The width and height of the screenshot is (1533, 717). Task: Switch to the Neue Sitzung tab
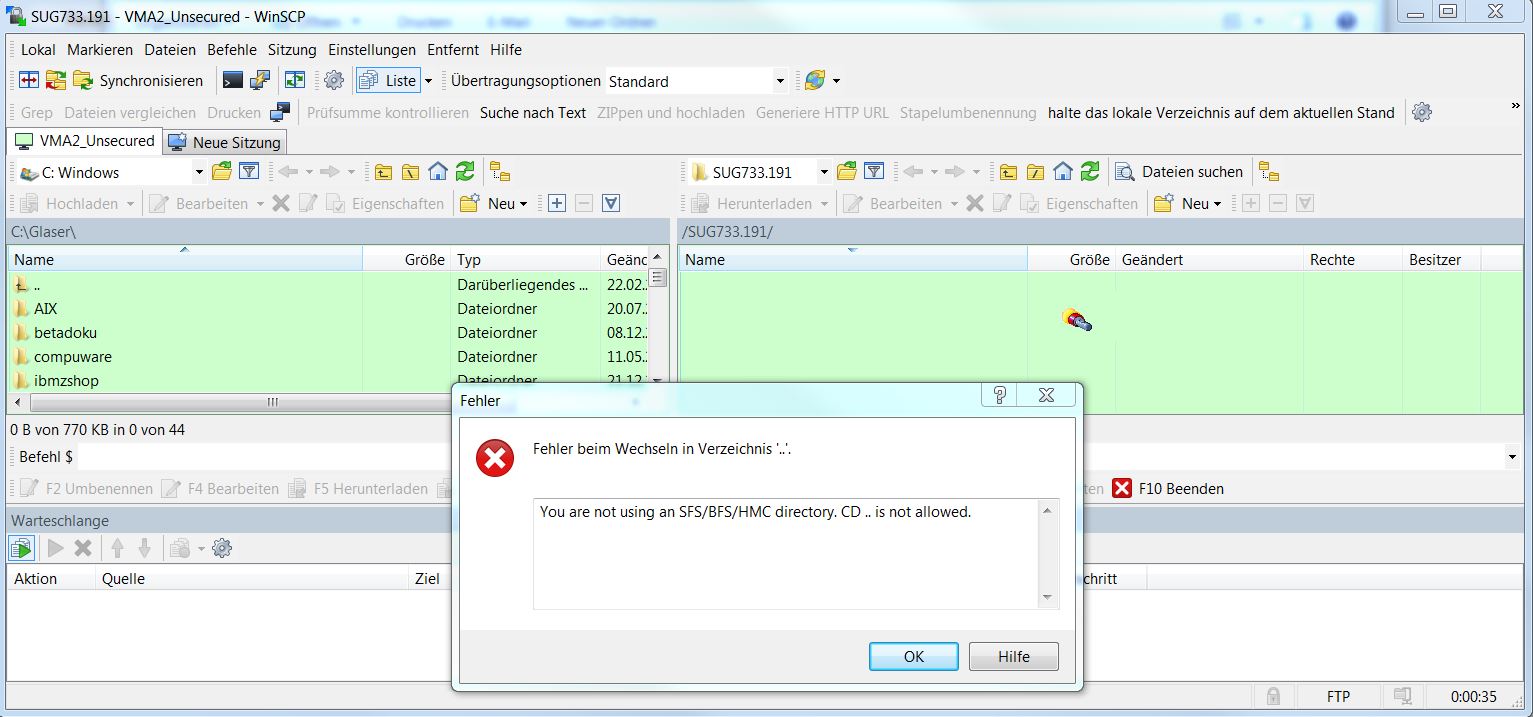226,142
